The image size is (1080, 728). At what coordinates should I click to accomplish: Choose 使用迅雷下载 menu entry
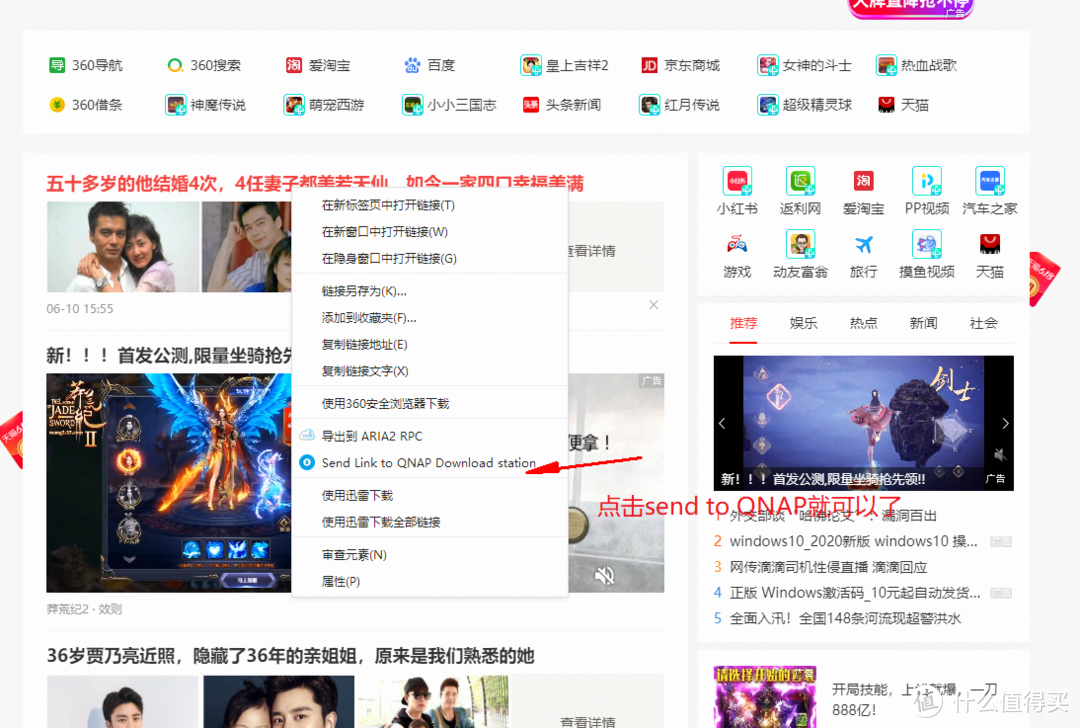click(x=430, y=495)
